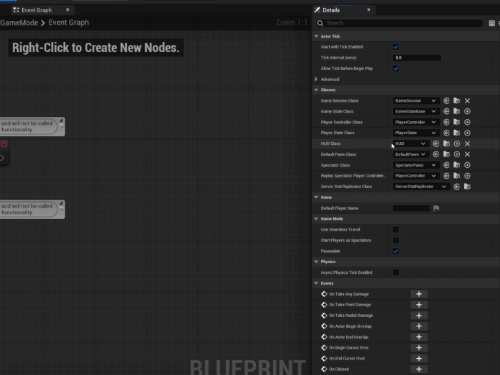Open the HUD Class dropdown

coord(410,144)
